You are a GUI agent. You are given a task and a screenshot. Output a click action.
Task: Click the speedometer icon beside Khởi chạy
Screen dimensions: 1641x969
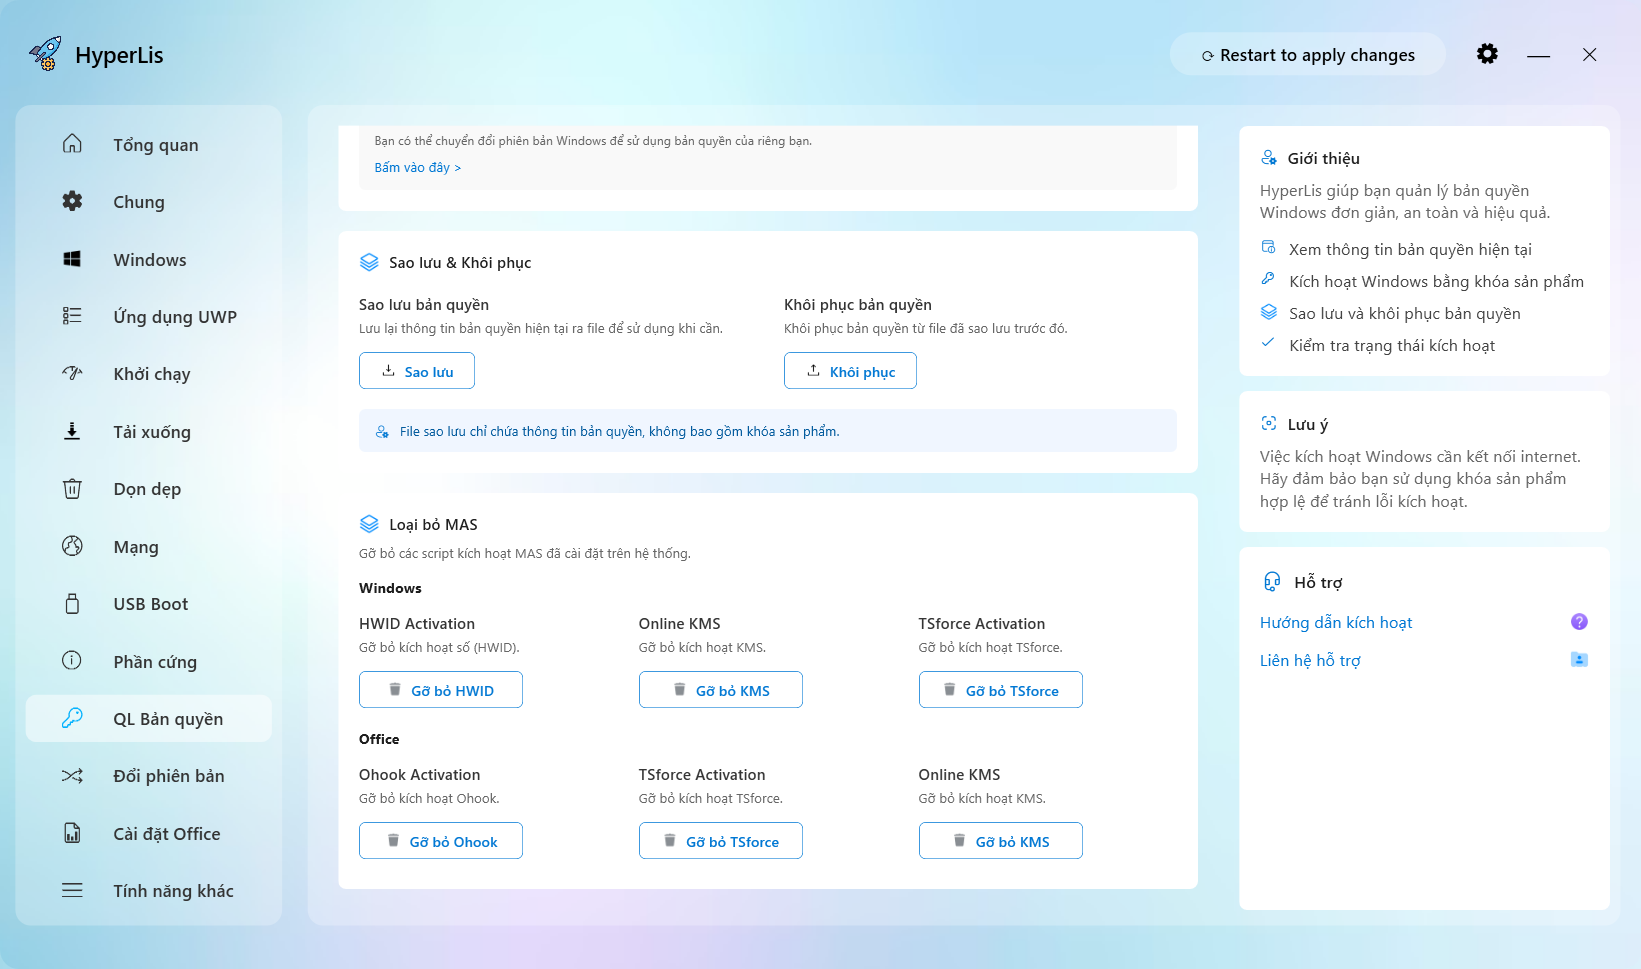pos(72,373)
